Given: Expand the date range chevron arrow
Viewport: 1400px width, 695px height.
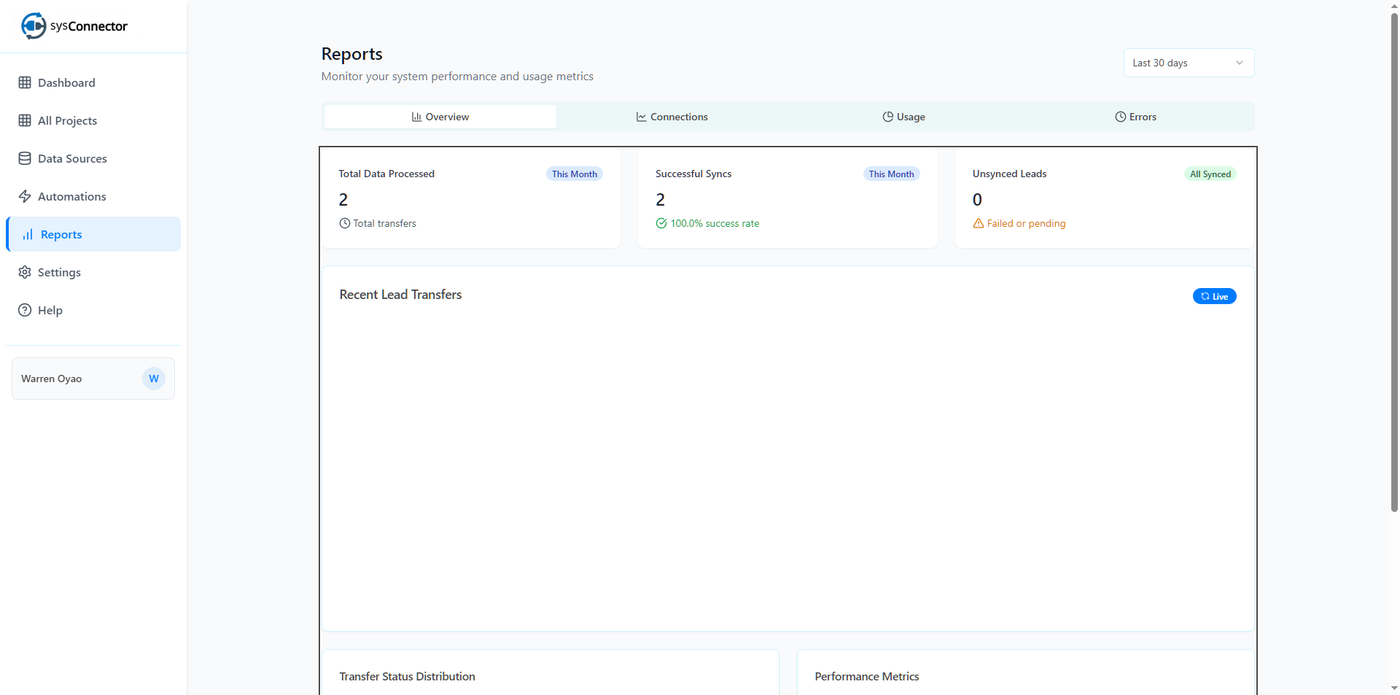Looking at the screenshot, I should 1239,63.
